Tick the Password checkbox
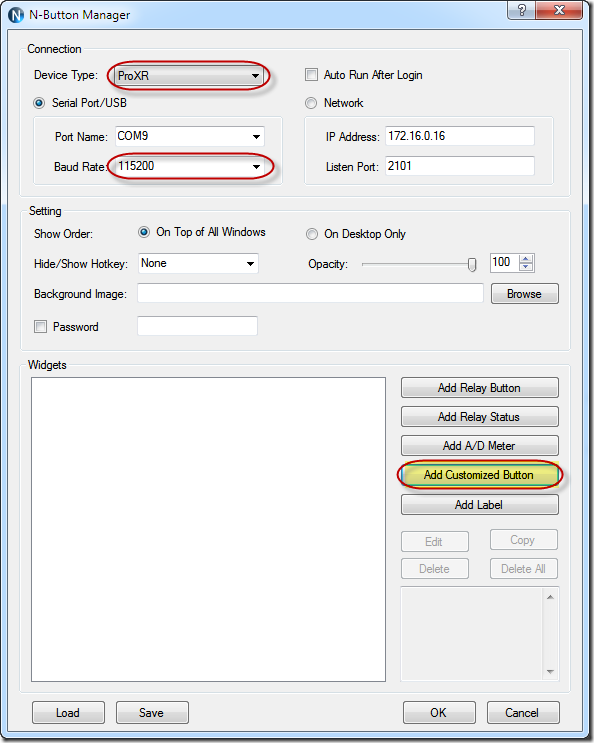Viewport: 594px width, 743px height. [40, 326]
